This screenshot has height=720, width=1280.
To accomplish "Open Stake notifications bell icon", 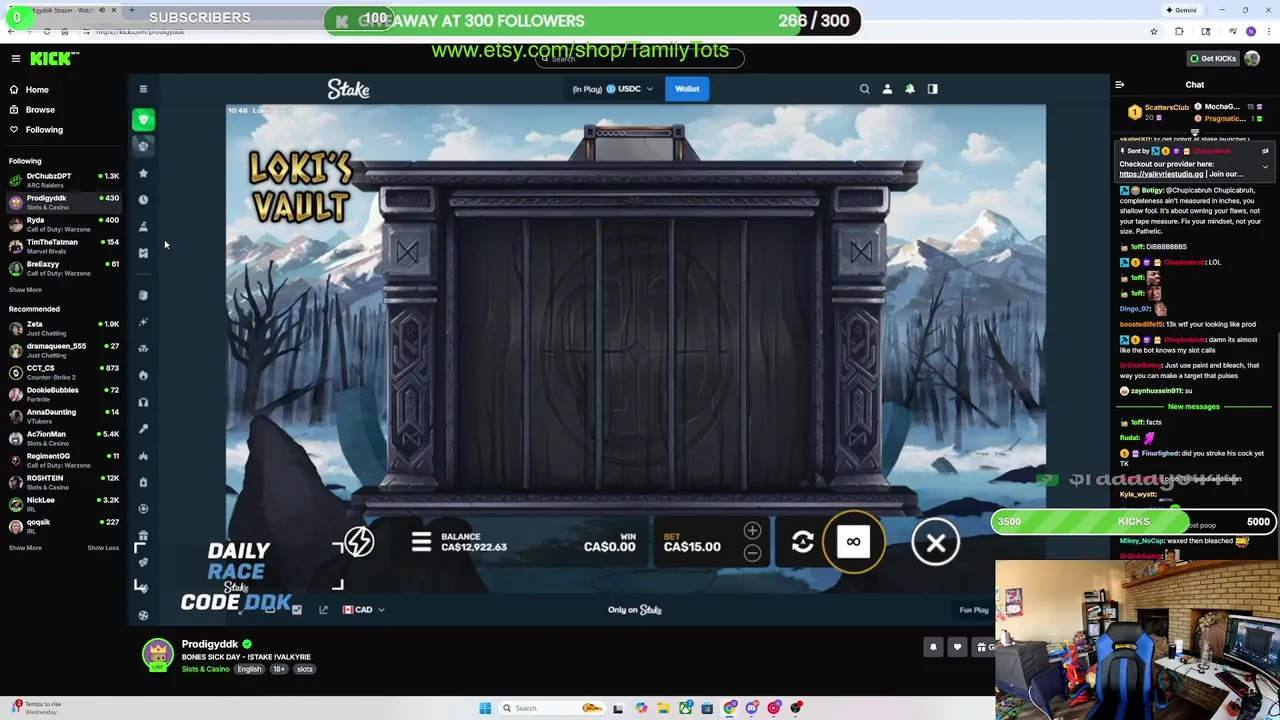I will [x=910, y=89].
